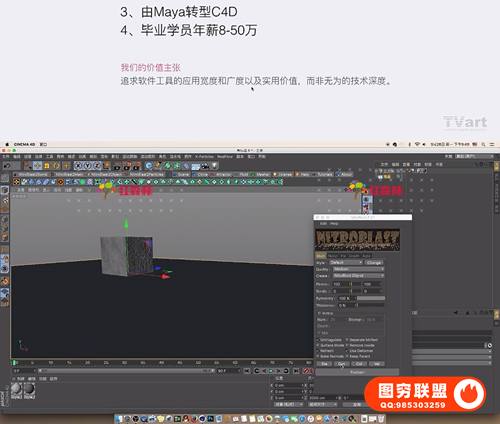The height and width of the screenshot is (424, 500).
Task: Click the Col button in NitroBlast
Action: pyautogui.click(x=359, y=364)
